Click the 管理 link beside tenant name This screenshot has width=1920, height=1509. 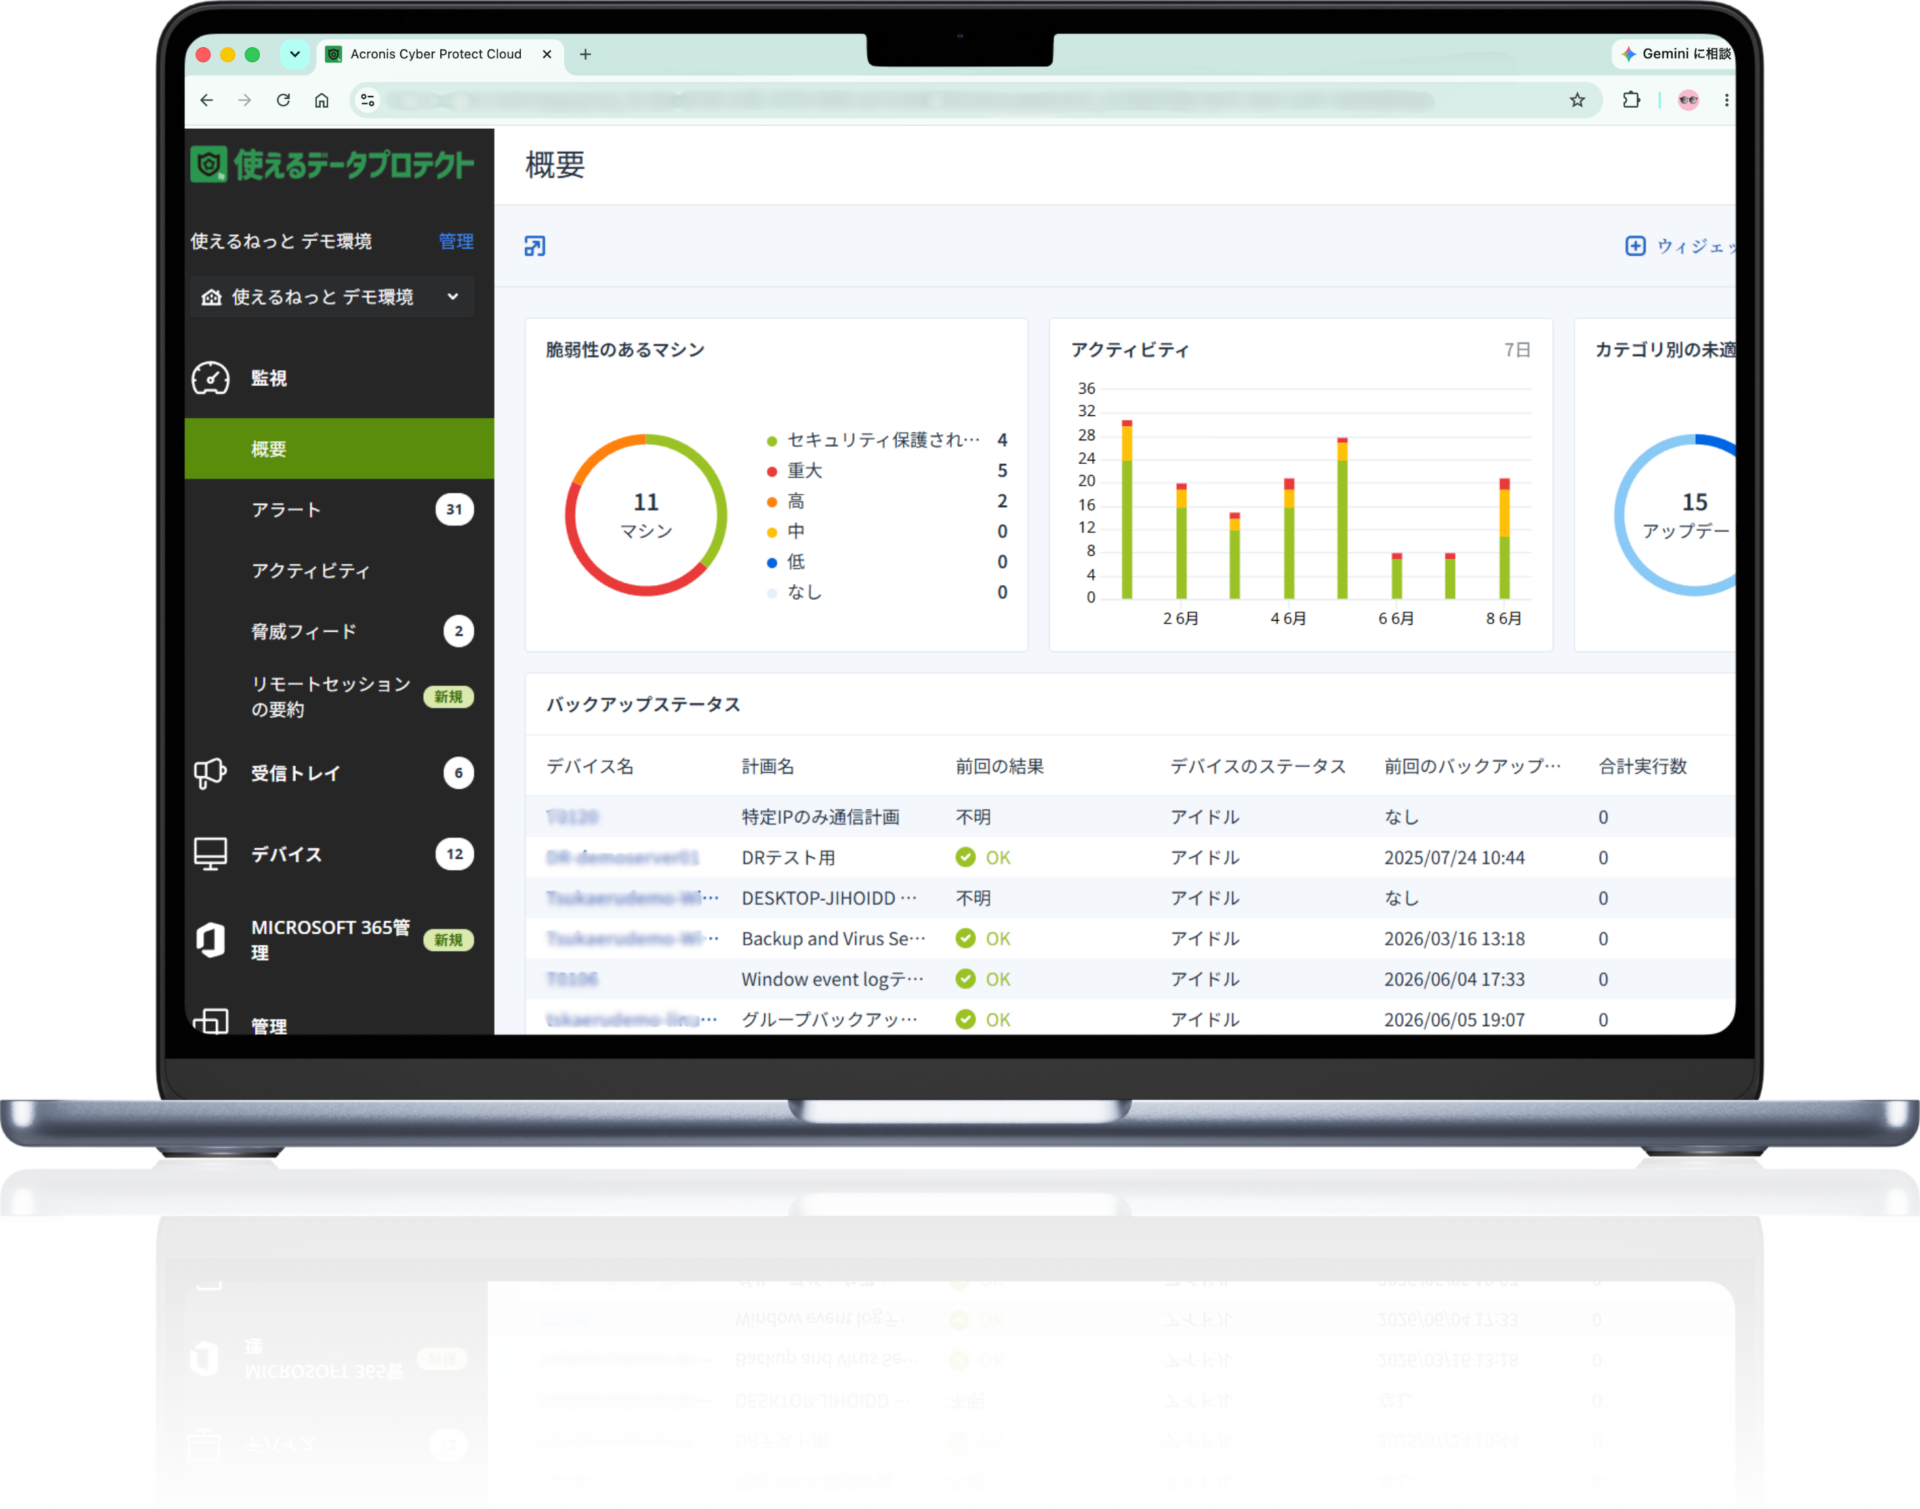point(456,241)
